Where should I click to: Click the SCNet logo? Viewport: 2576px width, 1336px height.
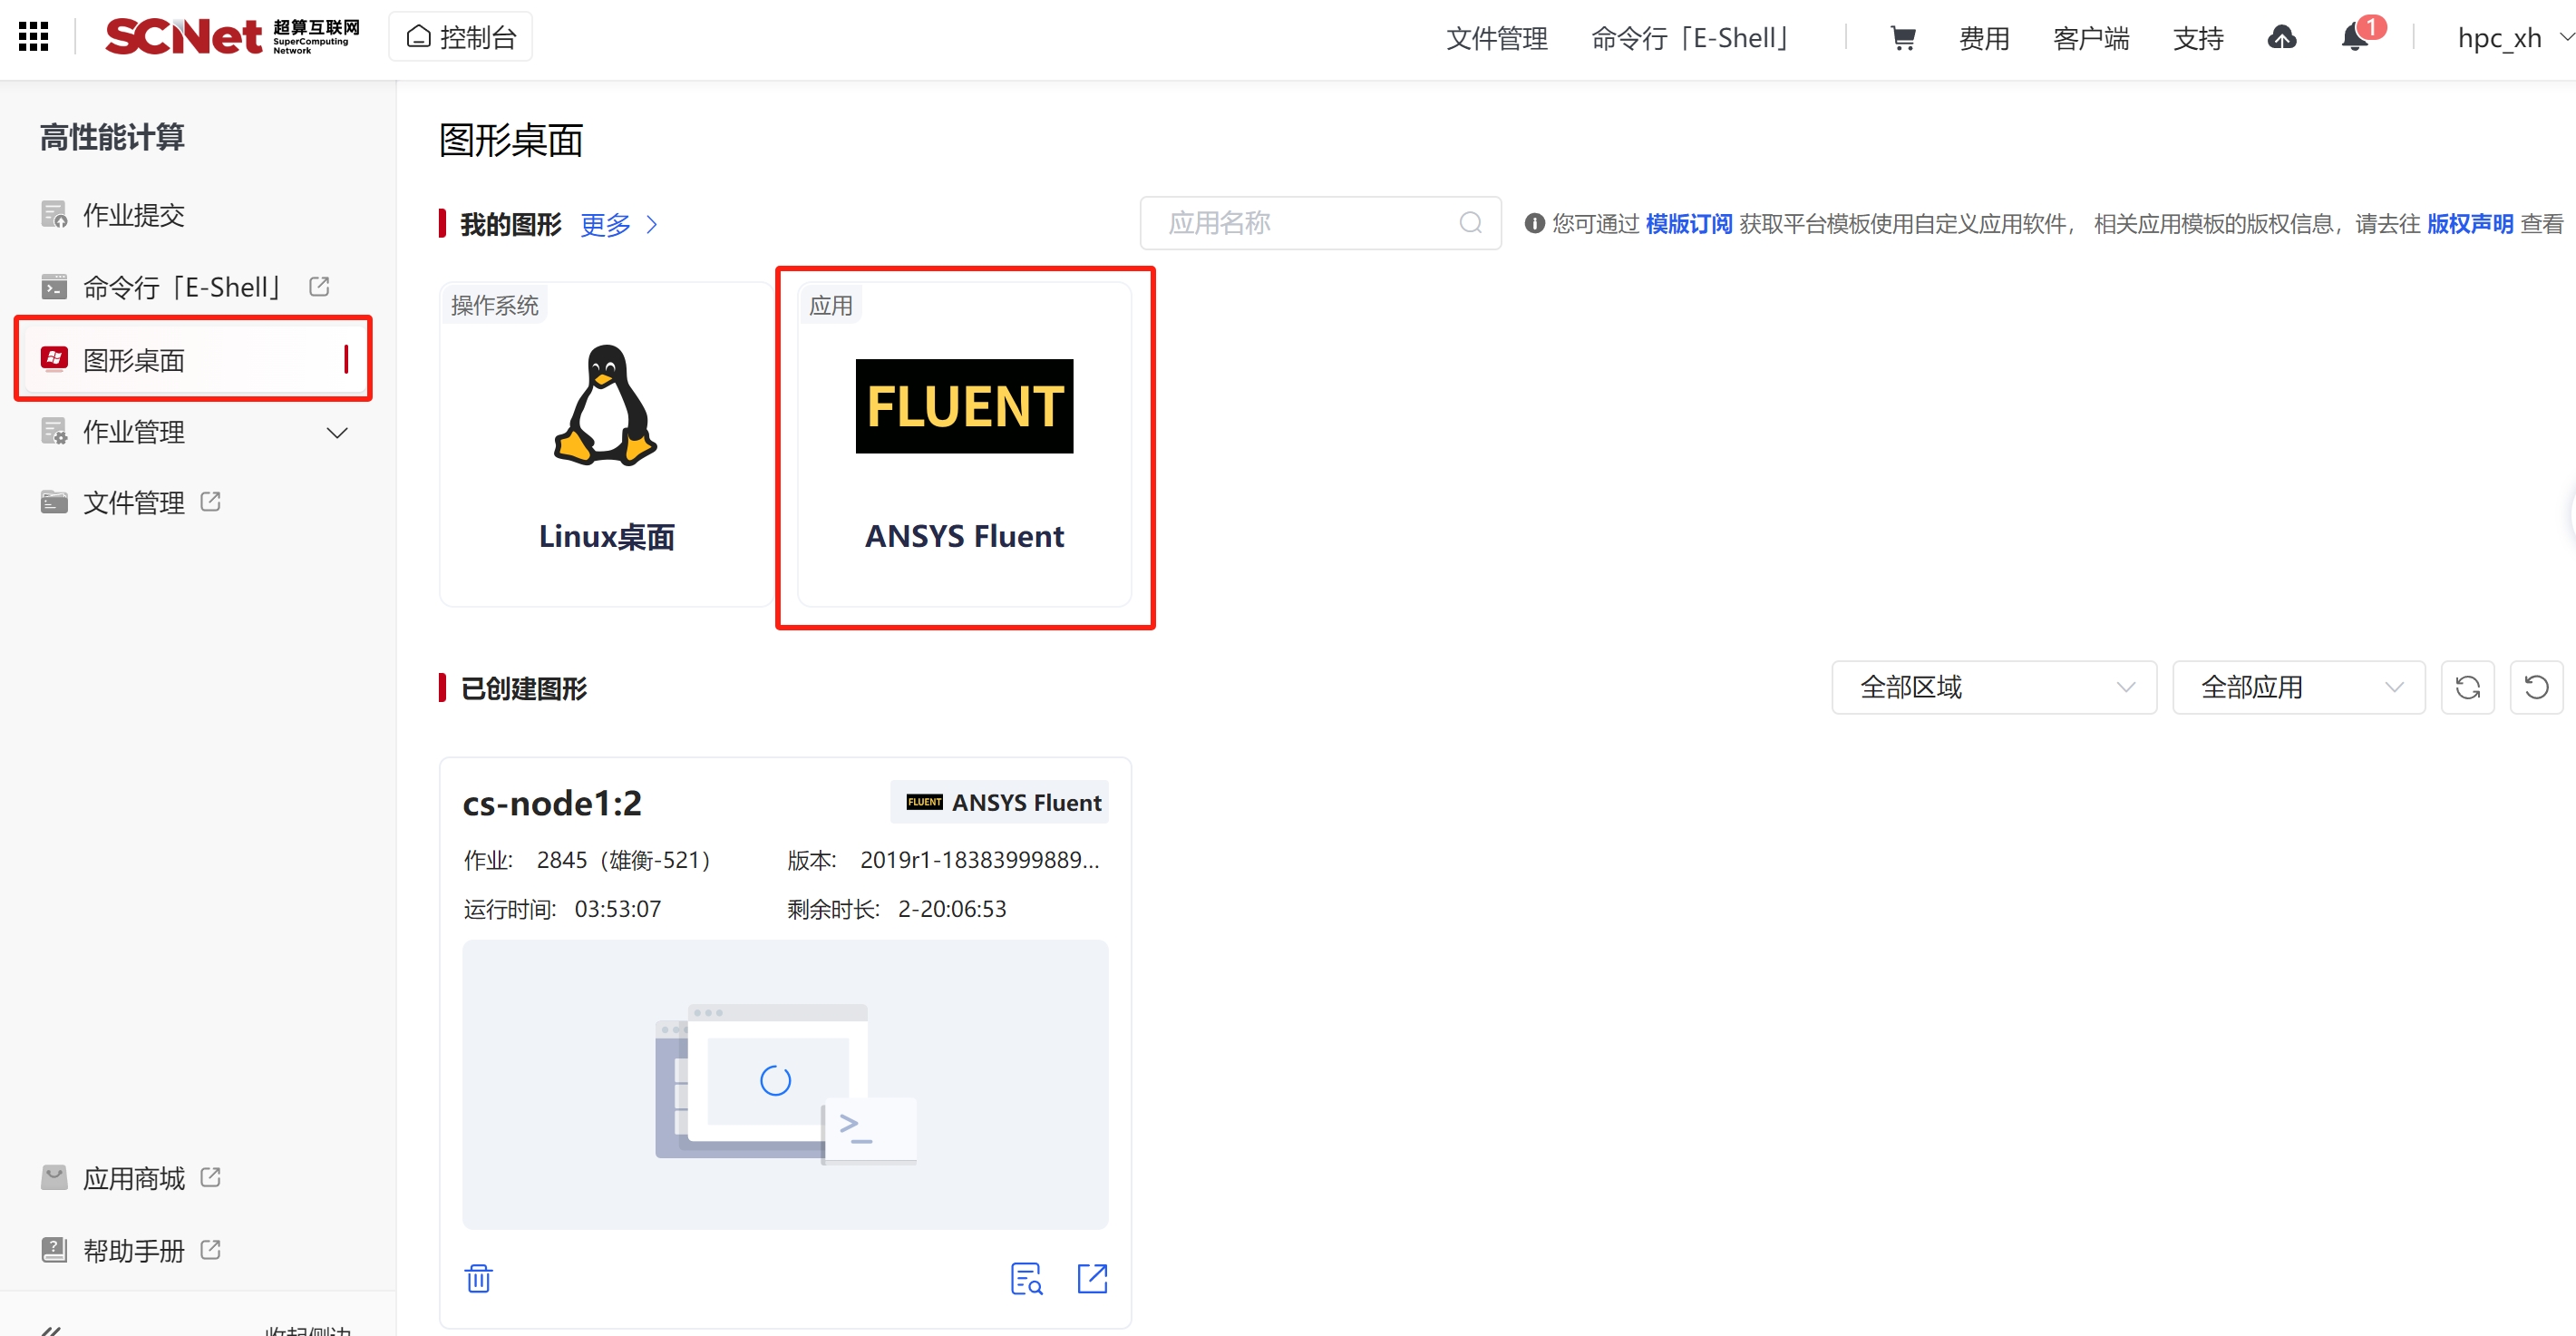(x=232, y=37)
